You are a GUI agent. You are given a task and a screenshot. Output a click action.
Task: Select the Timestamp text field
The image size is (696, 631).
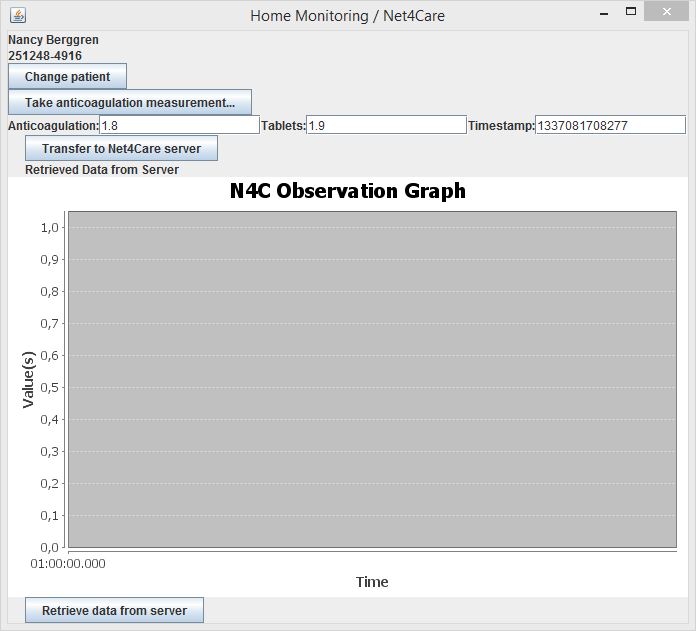pos(610,125)
